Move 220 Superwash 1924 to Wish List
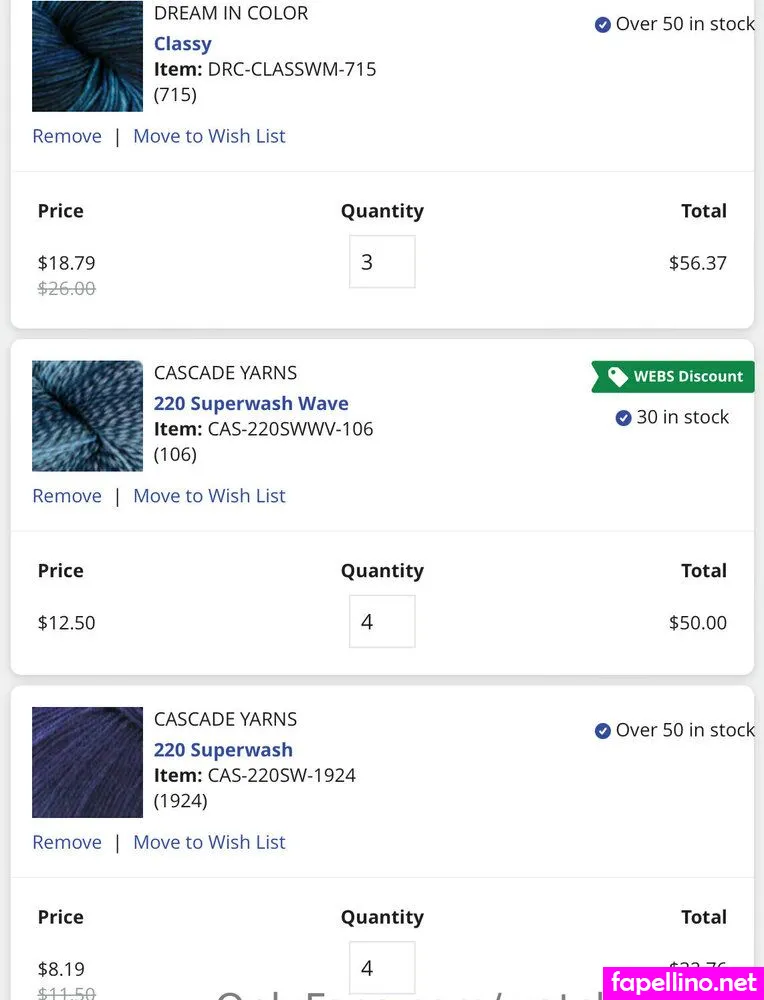The image size is (764, 1000). (x=209, y=842)
